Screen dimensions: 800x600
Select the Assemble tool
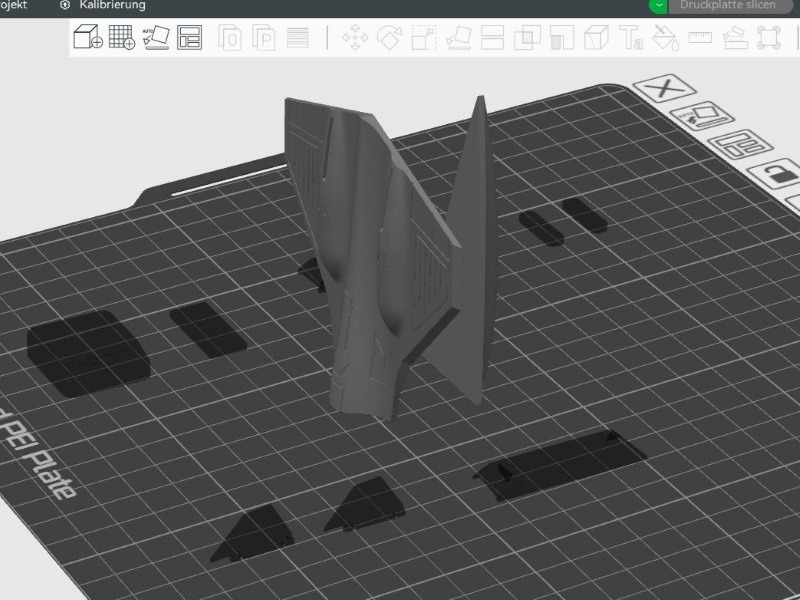click(x=735, y=38)
